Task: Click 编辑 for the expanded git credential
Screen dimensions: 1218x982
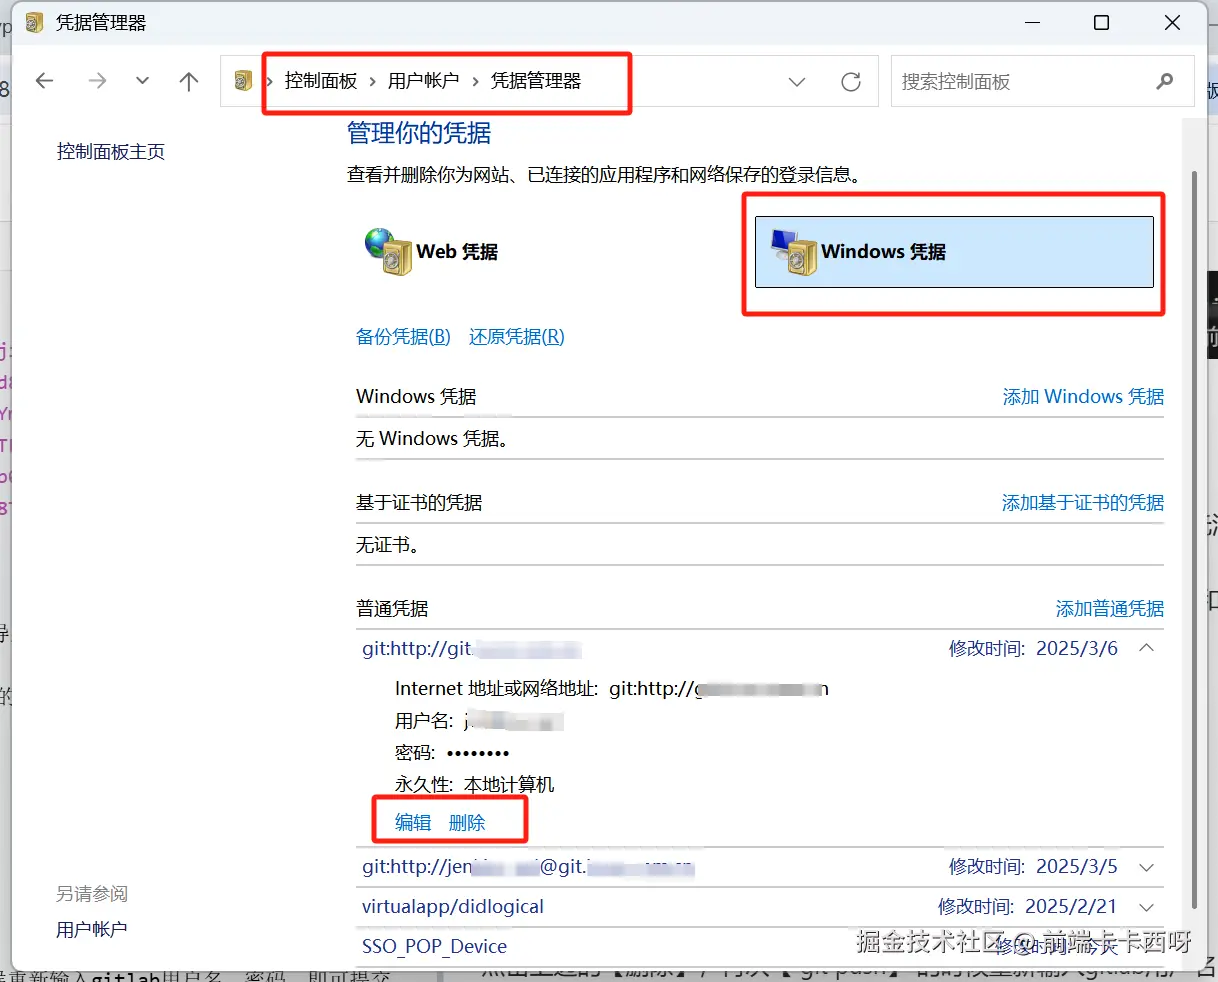Action: tap(413, 822)
